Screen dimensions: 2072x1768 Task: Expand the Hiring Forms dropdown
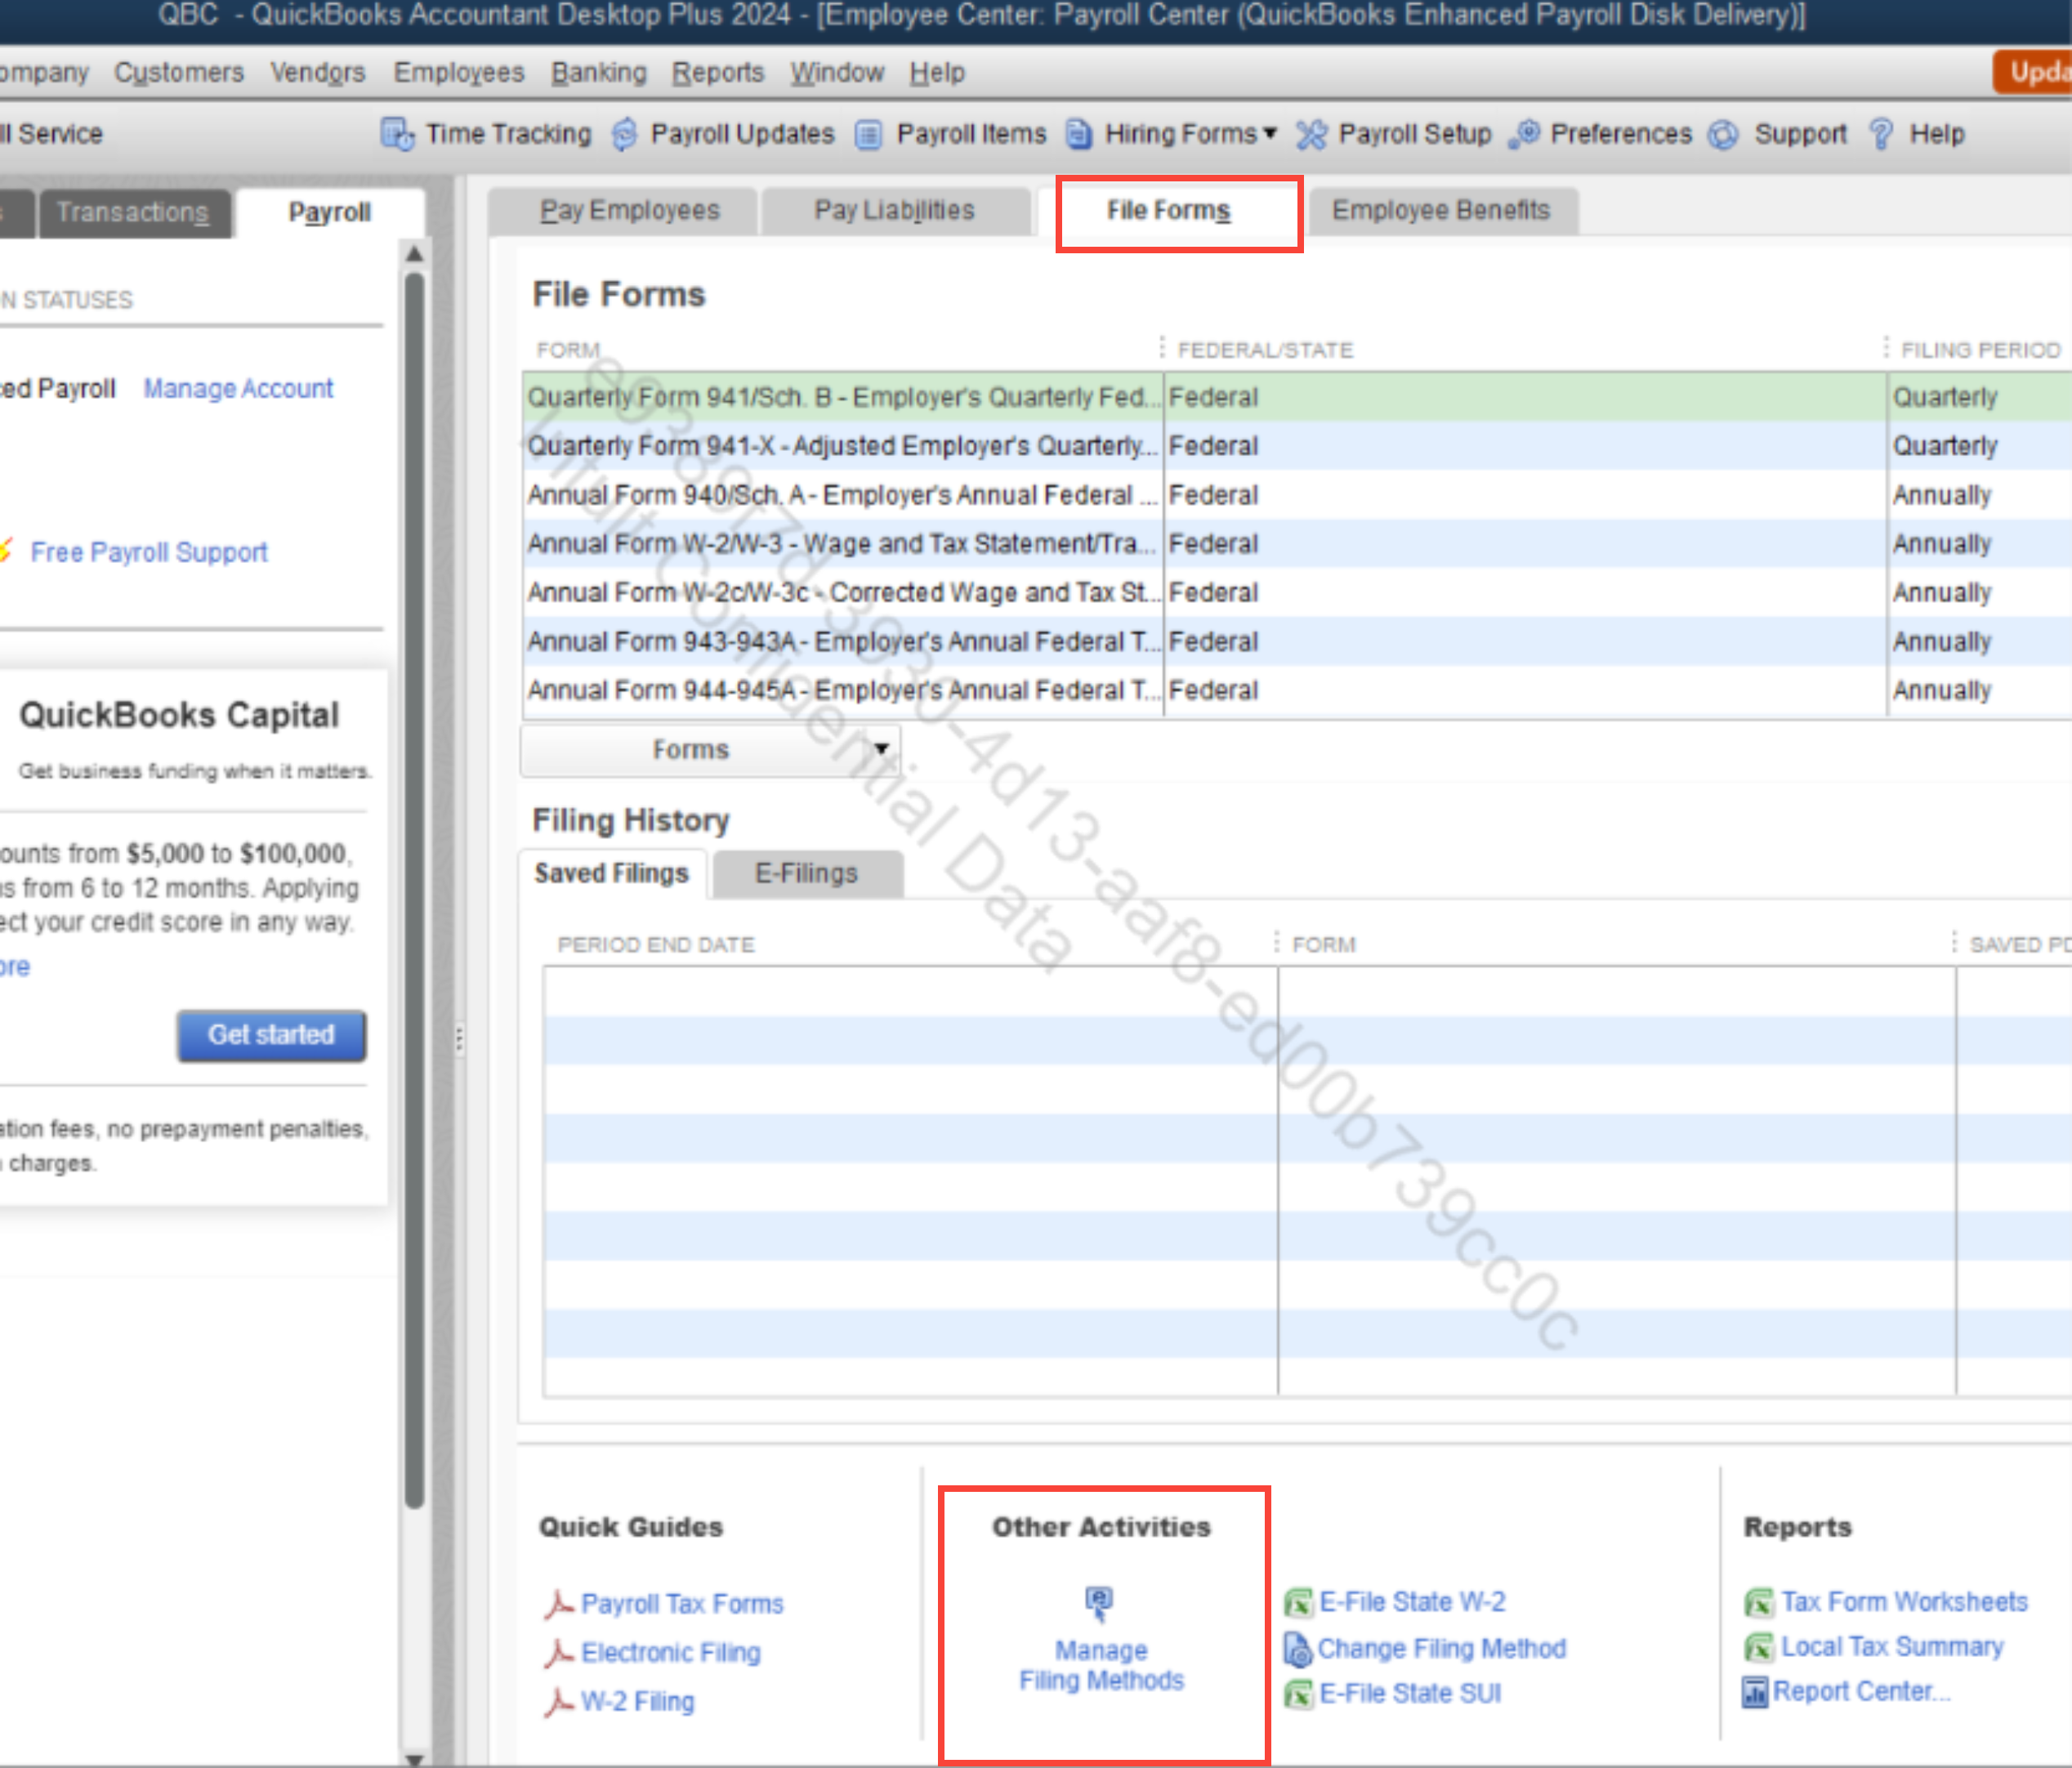tap(1270, 133)
